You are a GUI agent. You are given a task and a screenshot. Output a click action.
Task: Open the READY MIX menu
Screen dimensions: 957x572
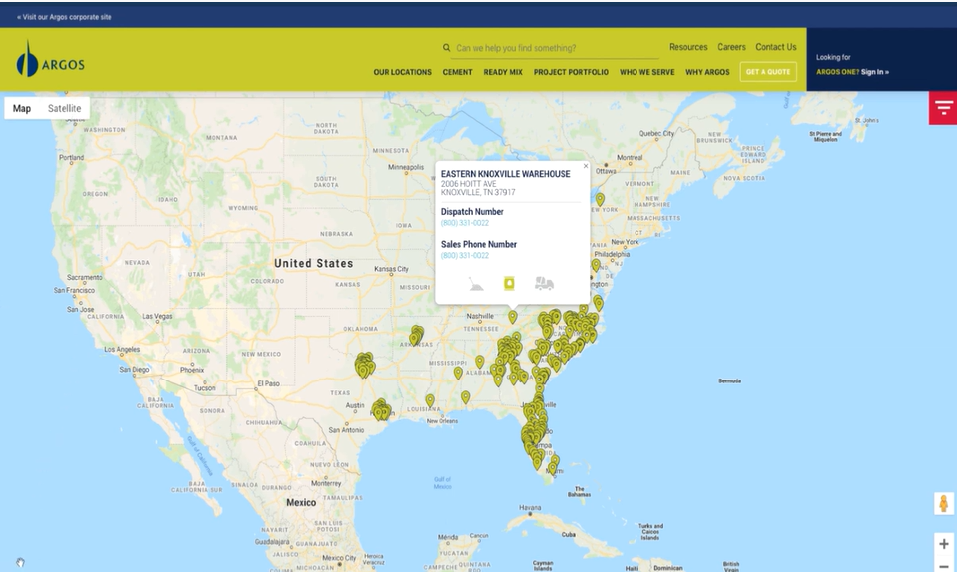click(503, 72)
